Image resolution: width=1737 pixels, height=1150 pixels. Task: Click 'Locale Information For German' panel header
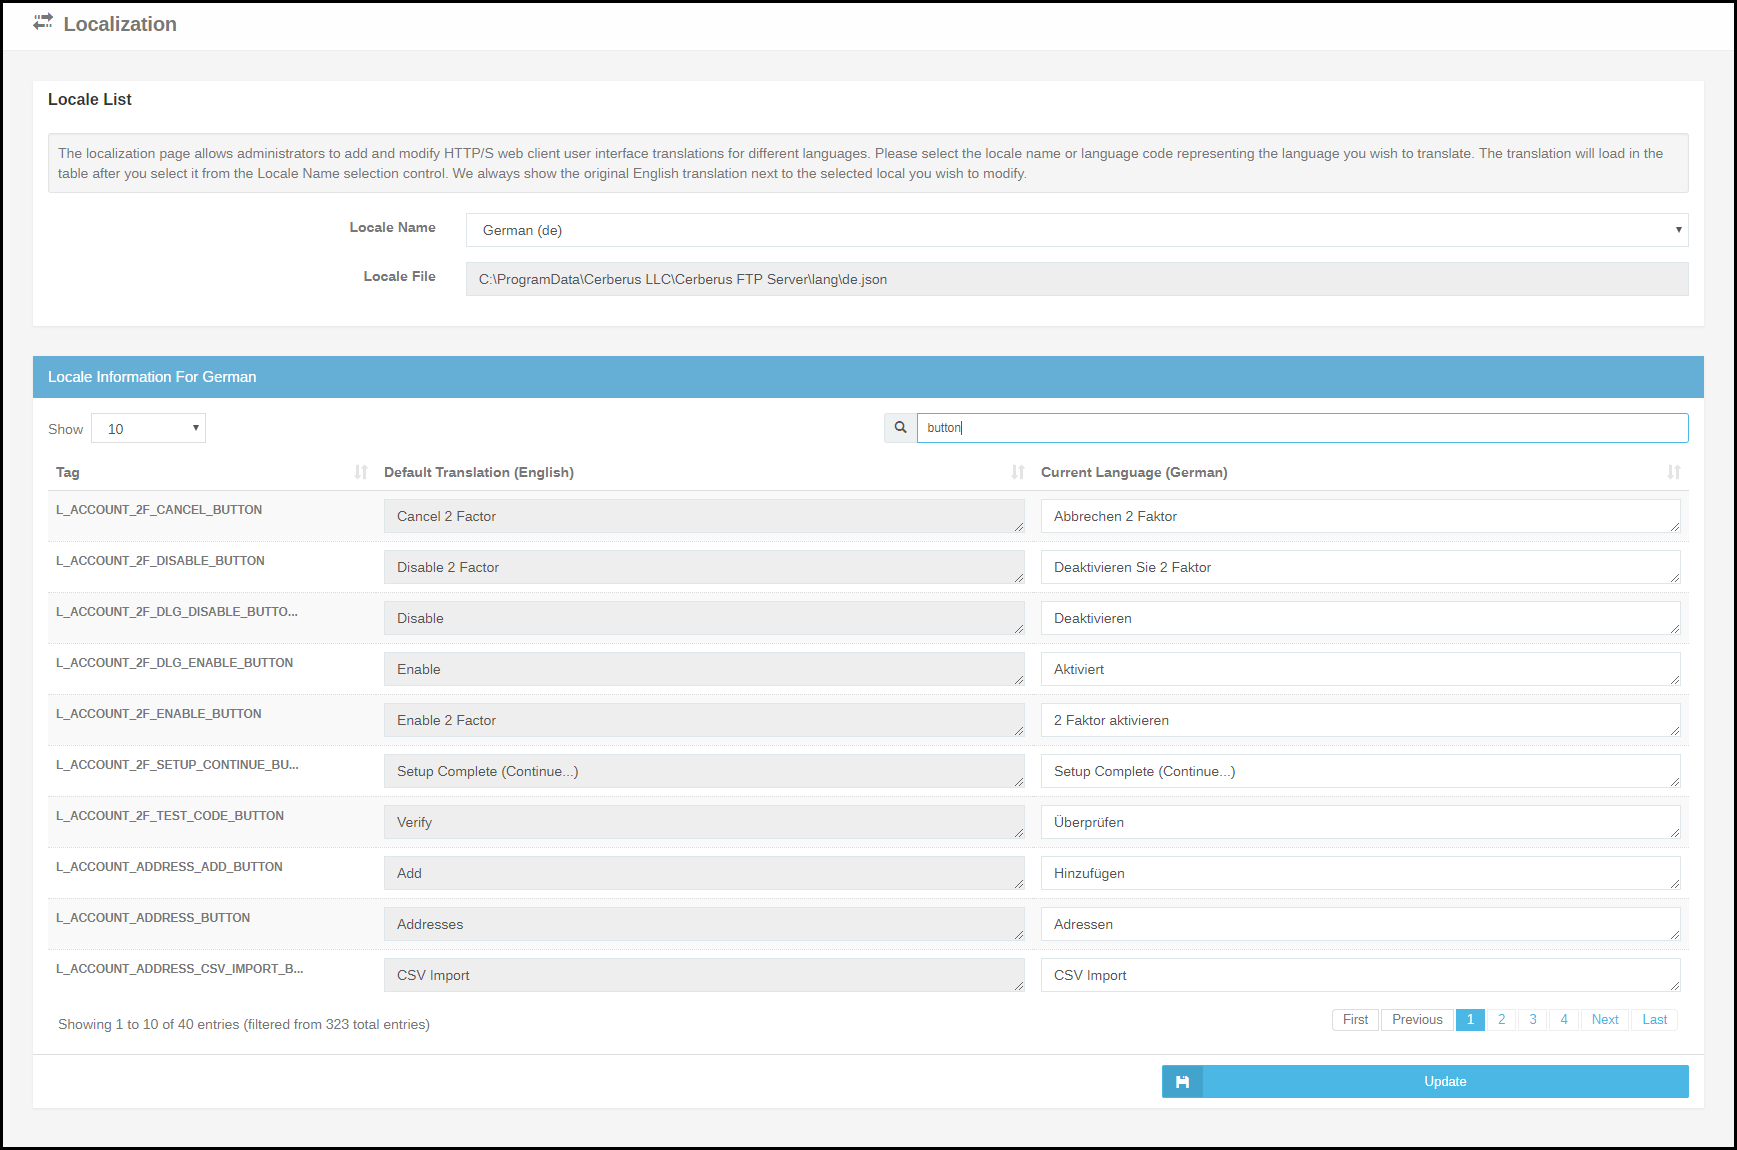pos(868,377)
